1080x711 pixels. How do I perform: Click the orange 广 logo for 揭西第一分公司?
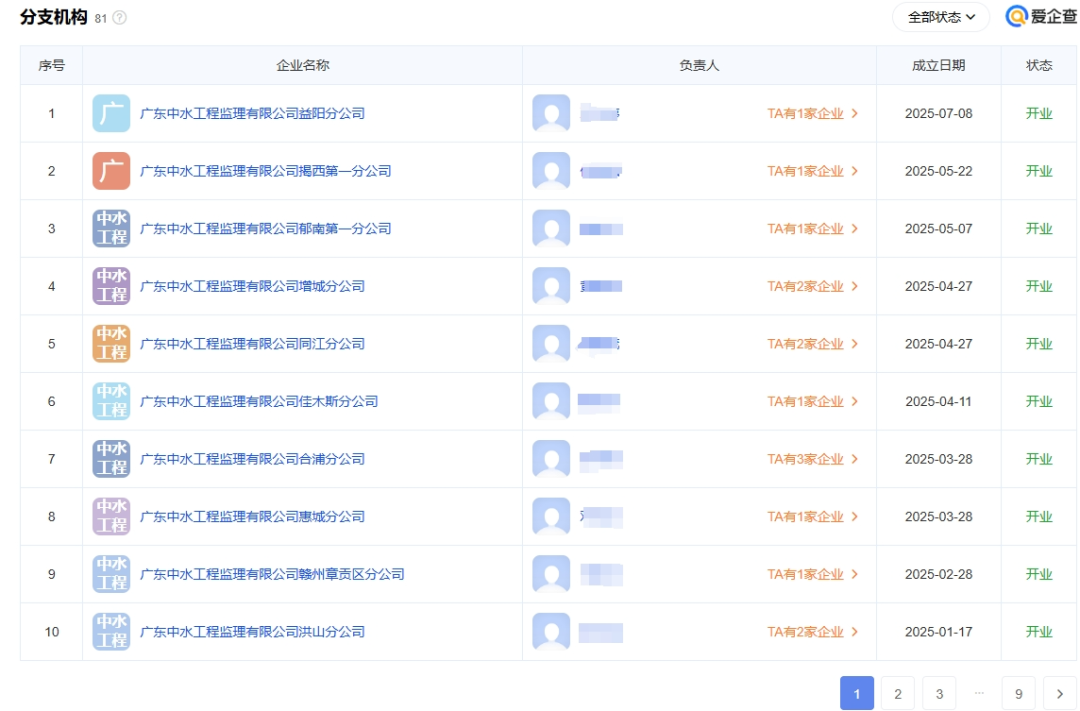(111, 170)
